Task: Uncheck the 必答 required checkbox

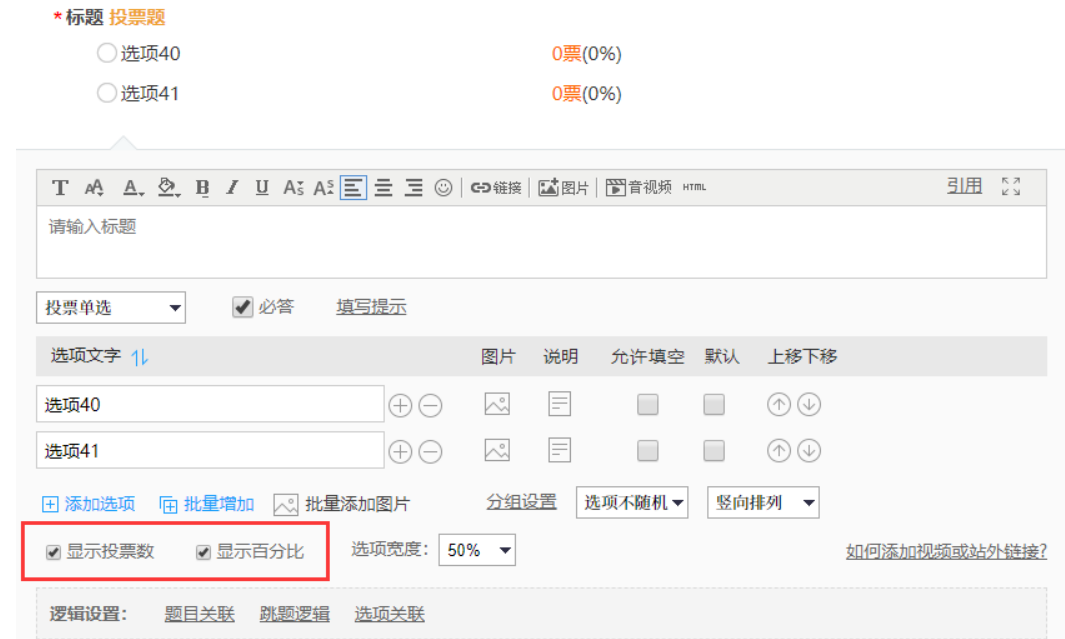Action: 242,307
